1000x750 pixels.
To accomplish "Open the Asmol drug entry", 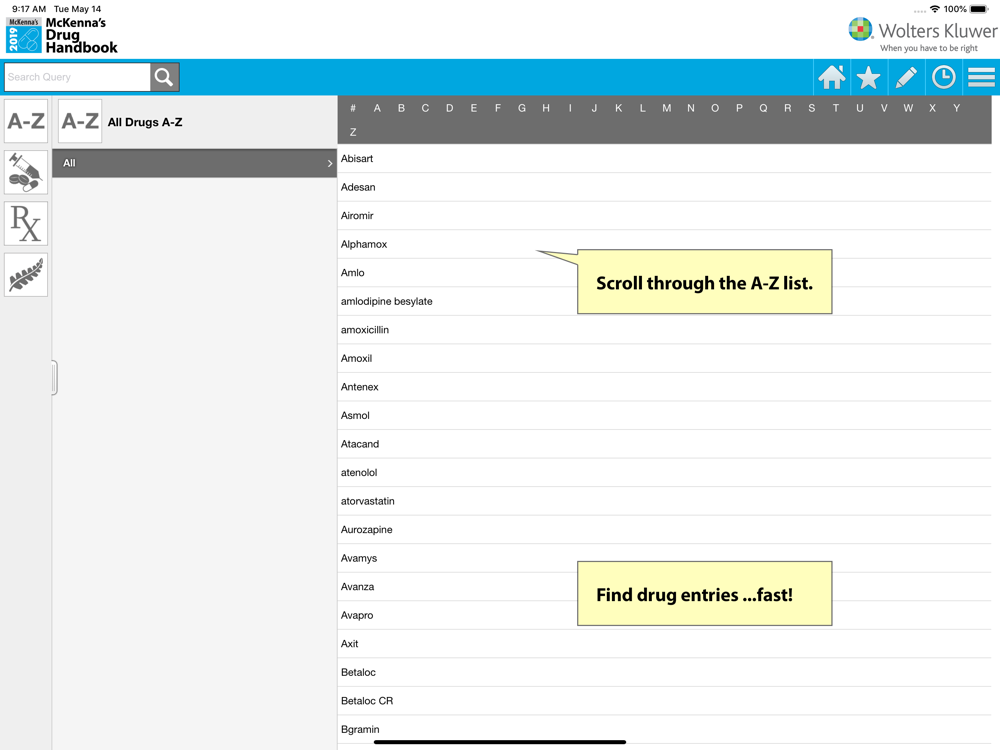I will [664, 416].
